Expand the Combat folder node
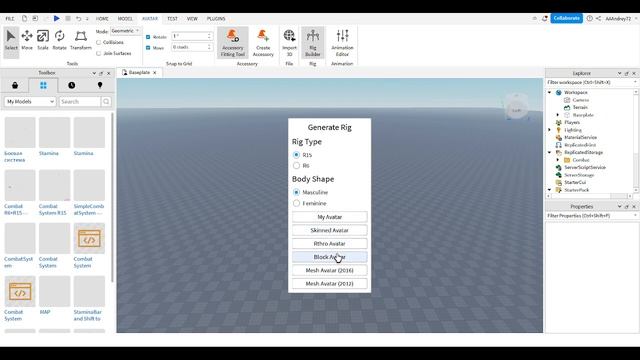640x360 pixels. pos(558,160)
